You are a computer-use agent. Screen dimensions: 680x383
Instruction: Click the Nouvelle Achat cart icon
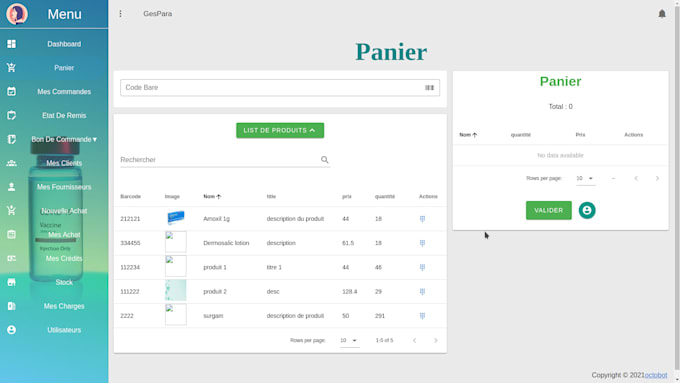click(12, 211)
